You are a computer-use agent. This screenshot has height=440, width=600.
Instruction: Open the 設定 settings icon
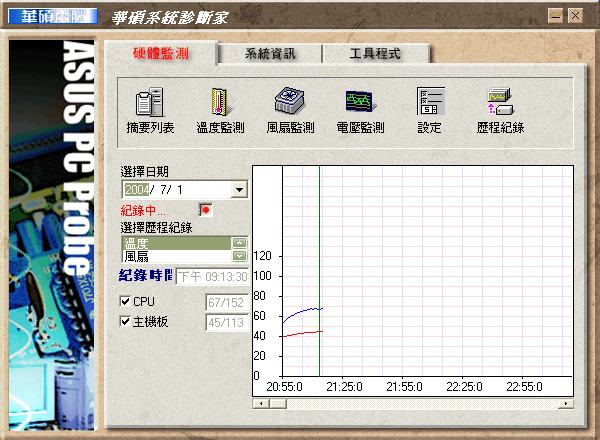point(430,111)
